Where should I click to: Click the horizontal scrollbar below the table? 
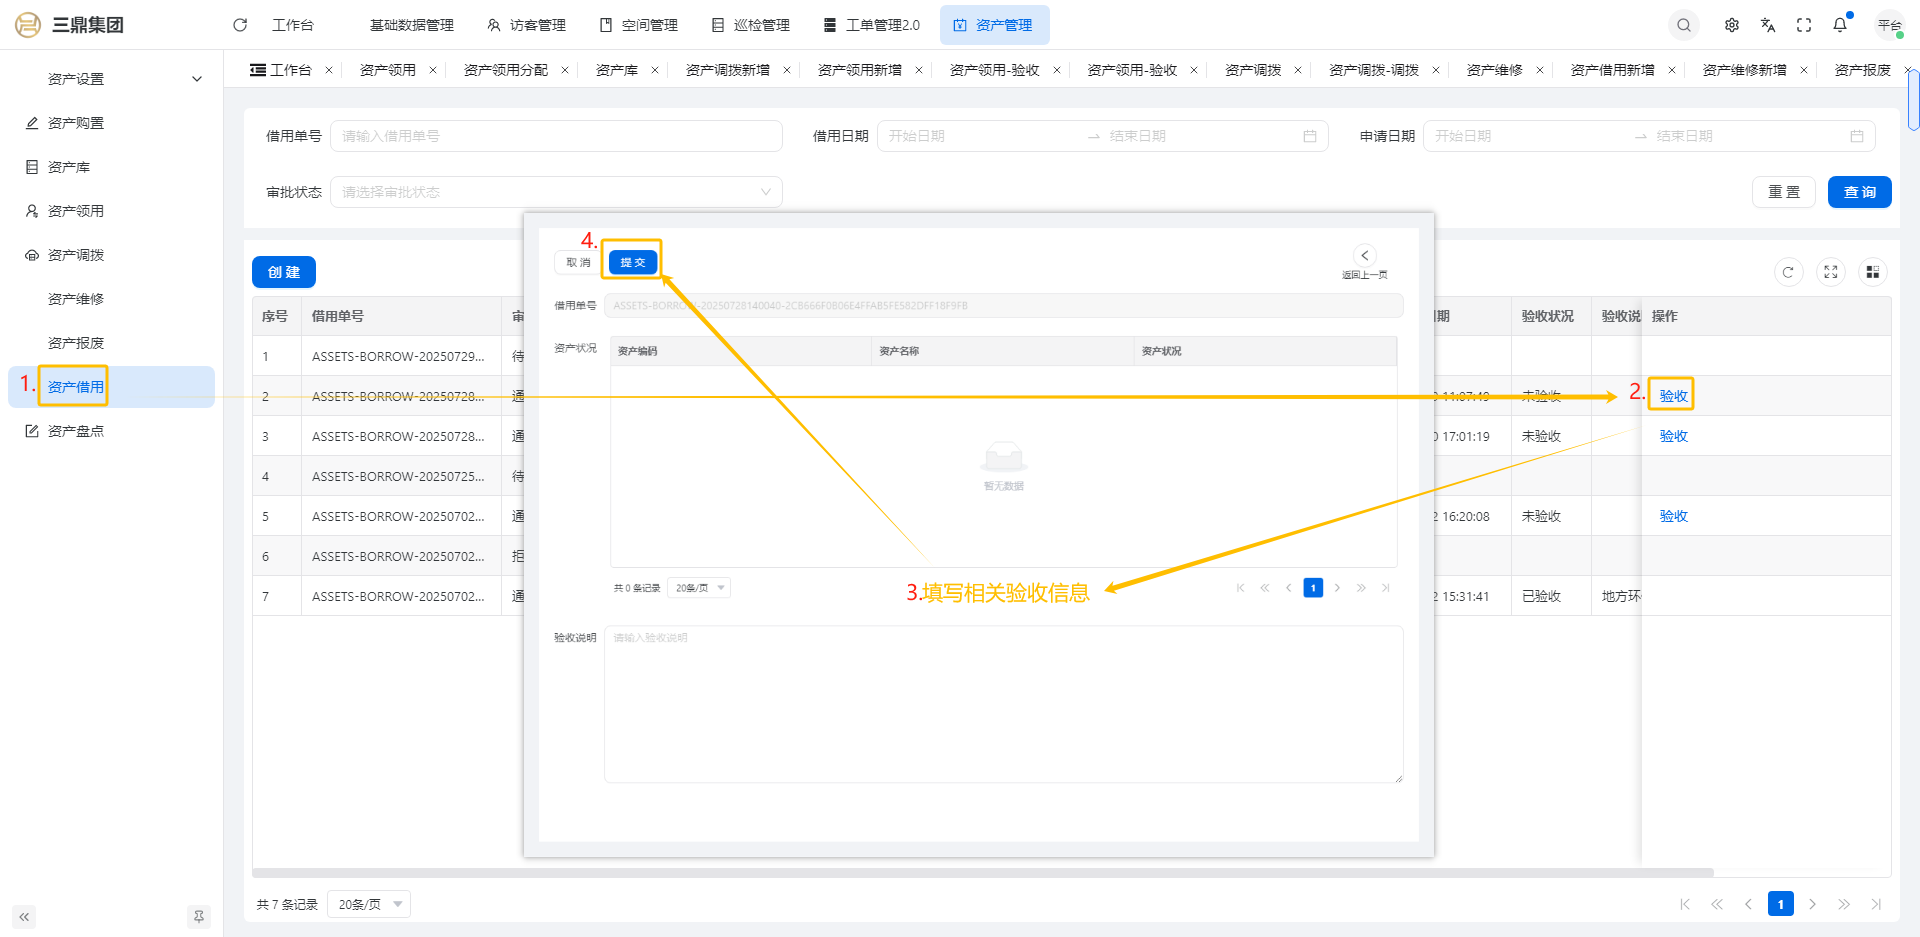tap(982, 873)
